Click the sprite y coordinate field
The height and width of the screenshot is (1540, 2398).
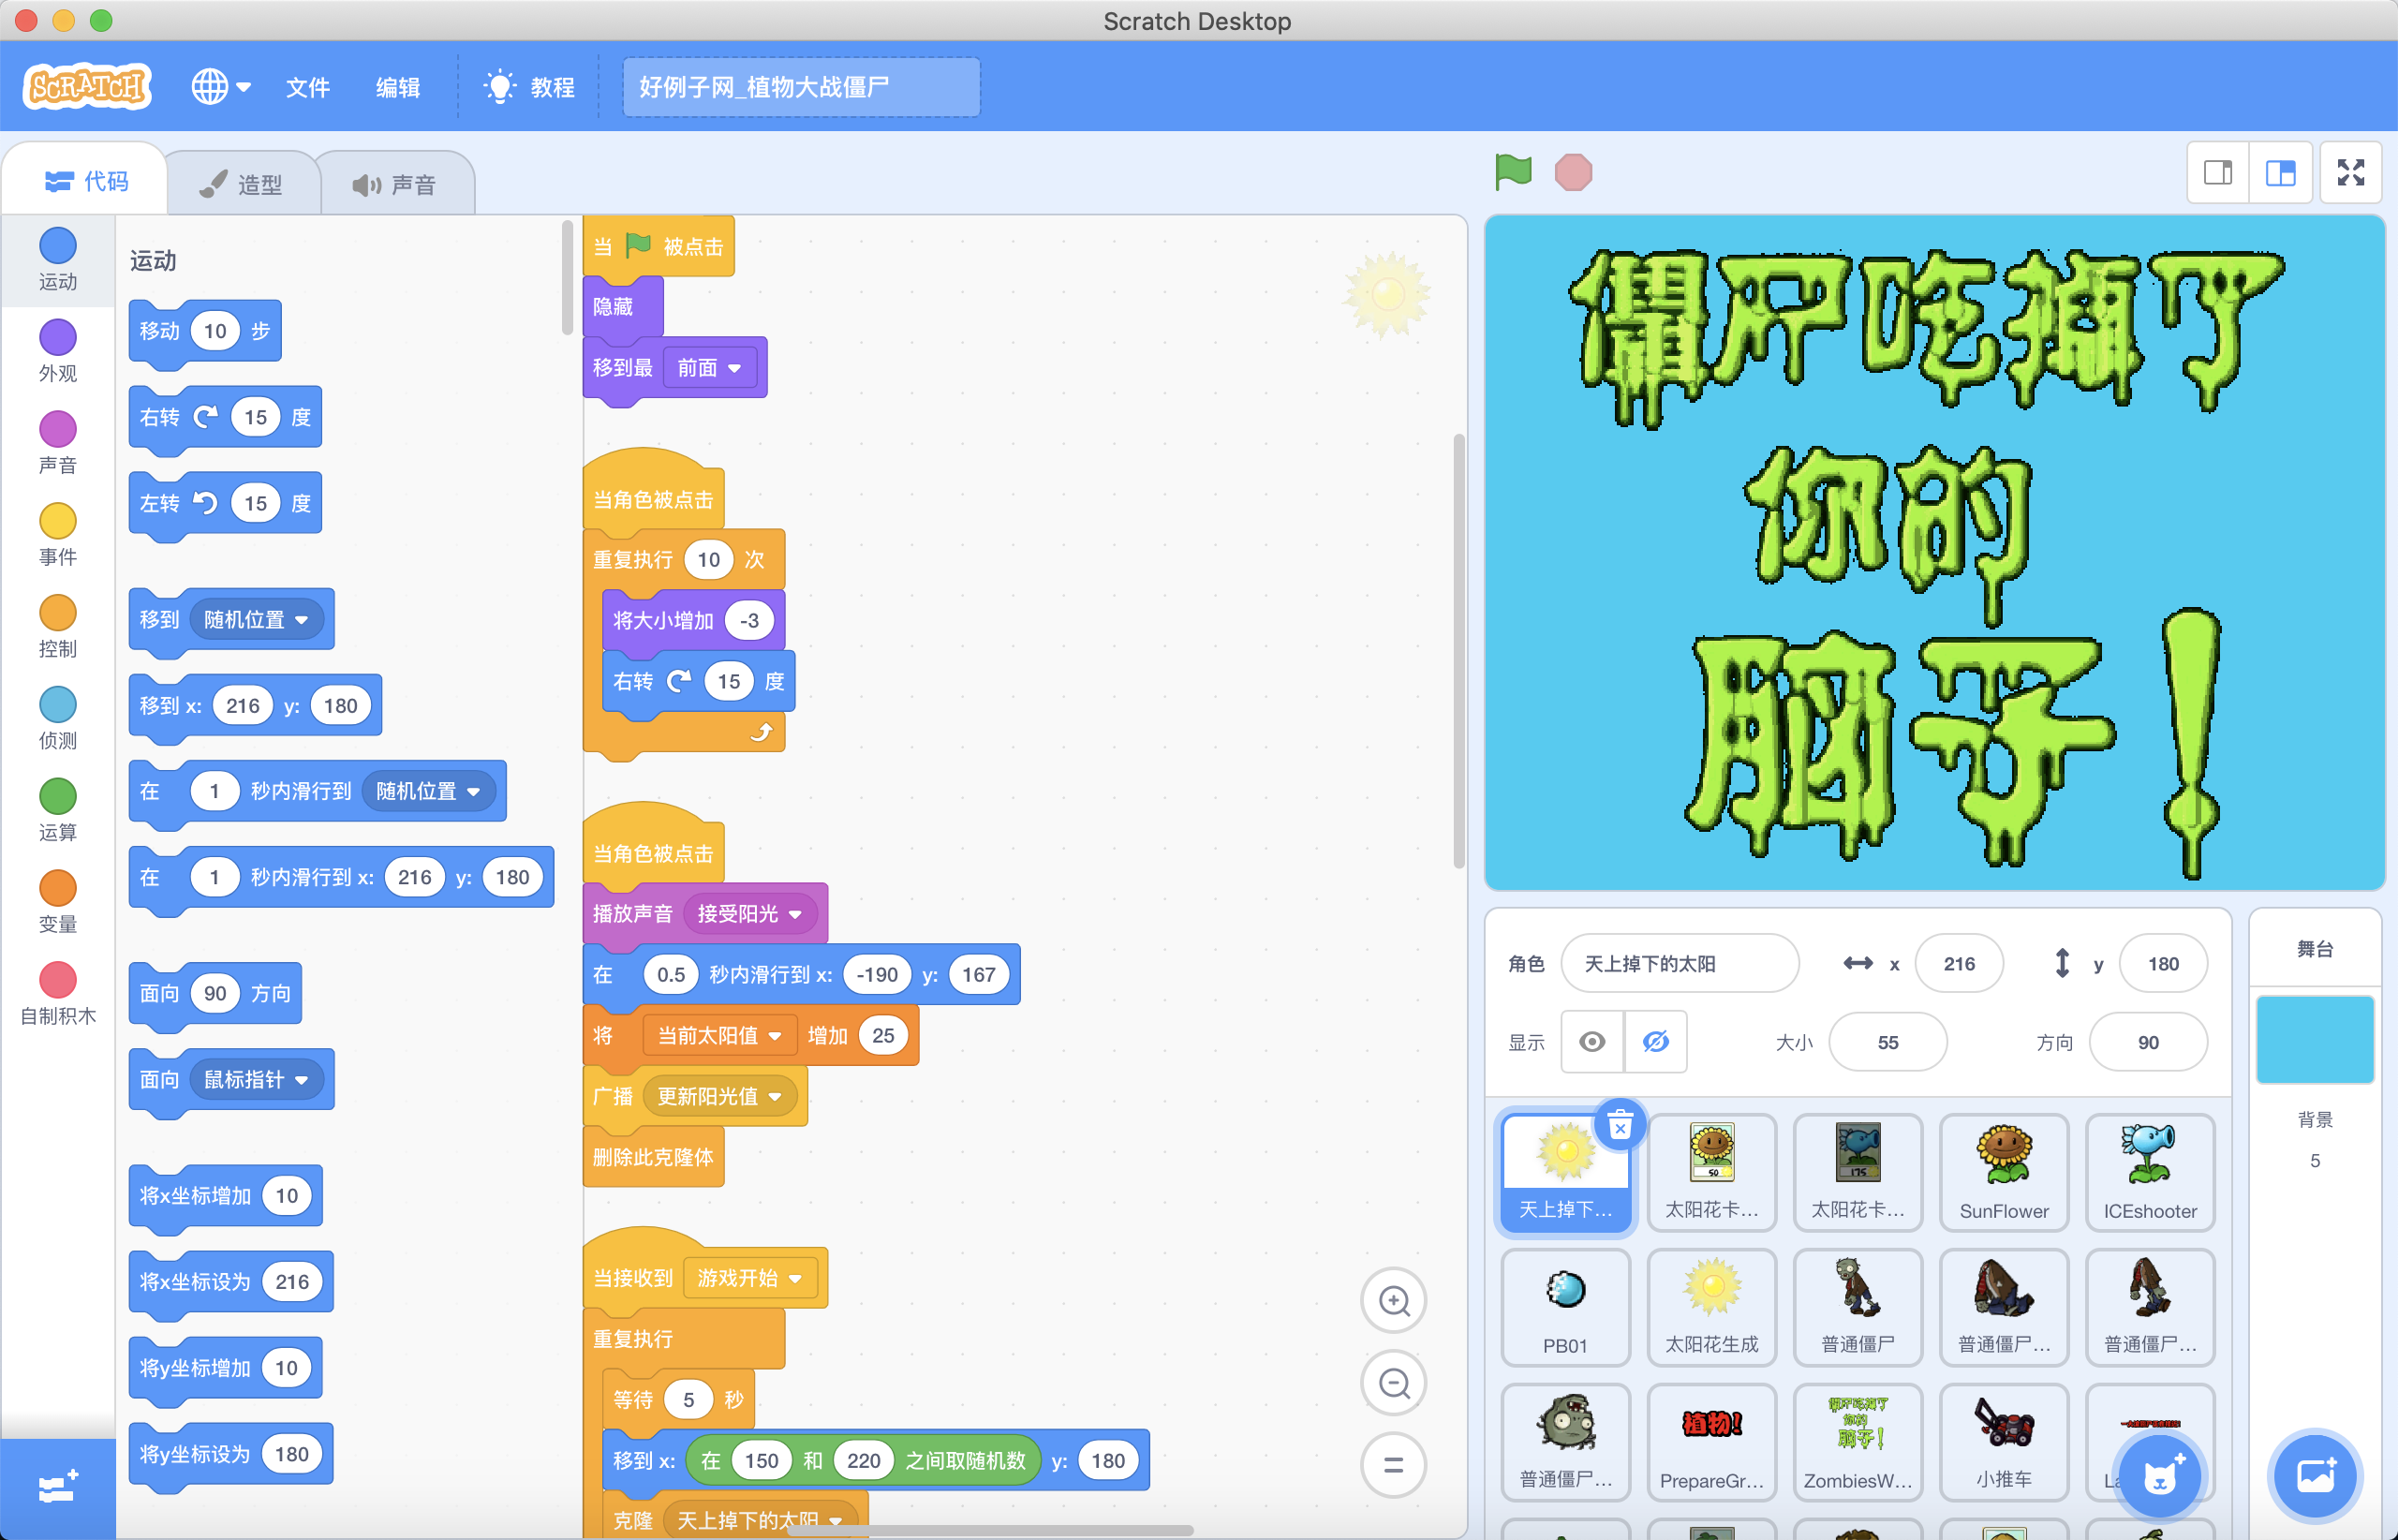(x=2162, y=964)
